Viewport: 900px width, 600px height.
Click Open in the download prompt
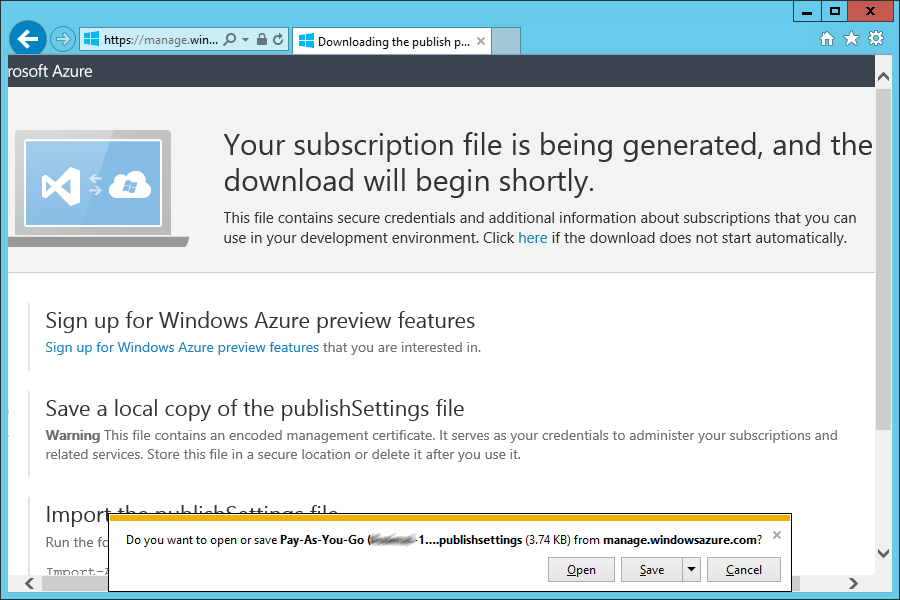(581, 570)
